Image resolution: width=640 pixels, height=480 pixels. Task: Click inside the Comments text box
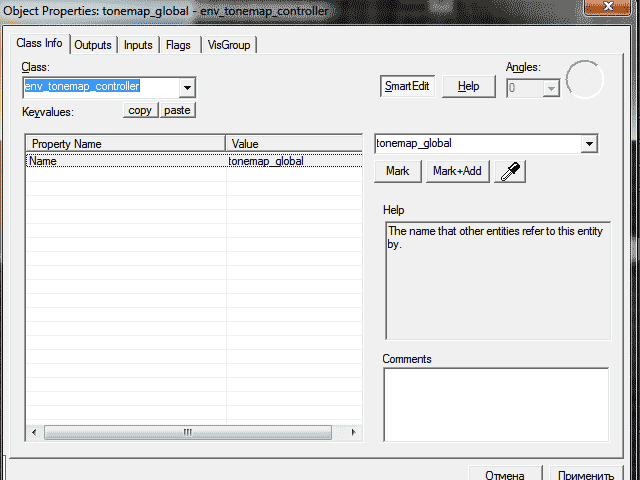495,403
